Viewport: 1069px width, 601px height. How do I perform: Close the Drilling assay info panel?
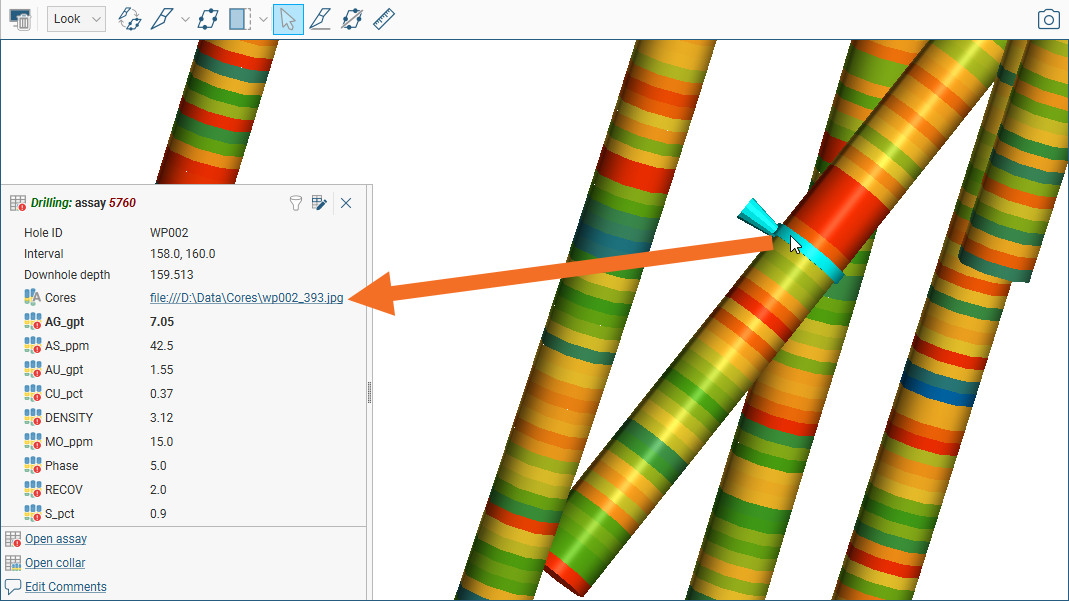coord(346,203)
